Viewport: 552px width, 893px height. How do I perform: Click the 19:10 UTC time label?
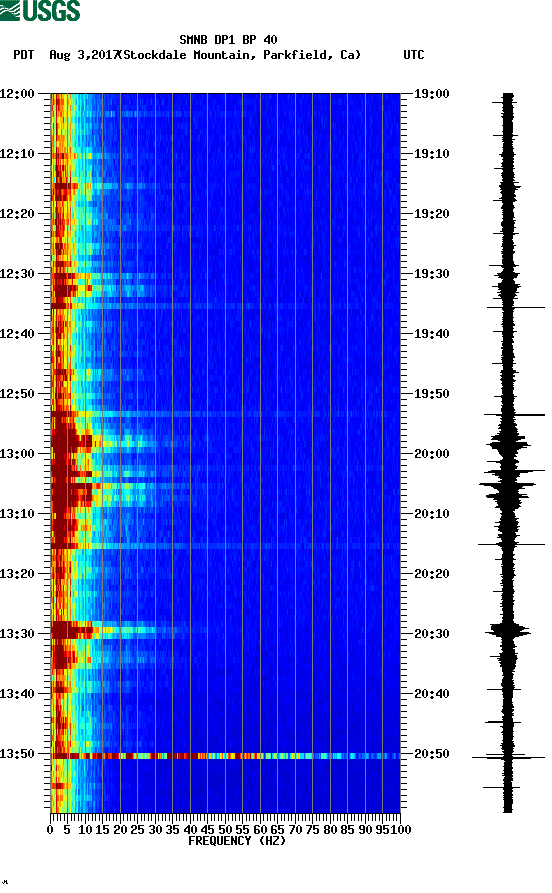point(431,153)
